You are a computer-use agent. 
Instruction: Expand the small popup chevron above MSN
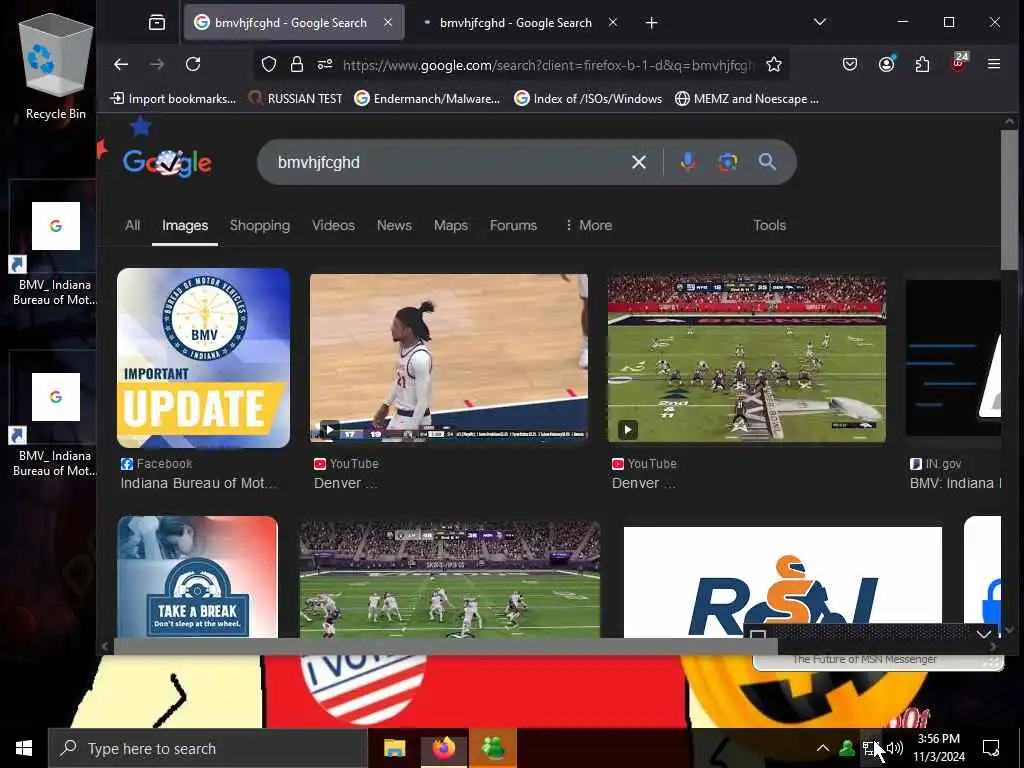click(984, 634)
